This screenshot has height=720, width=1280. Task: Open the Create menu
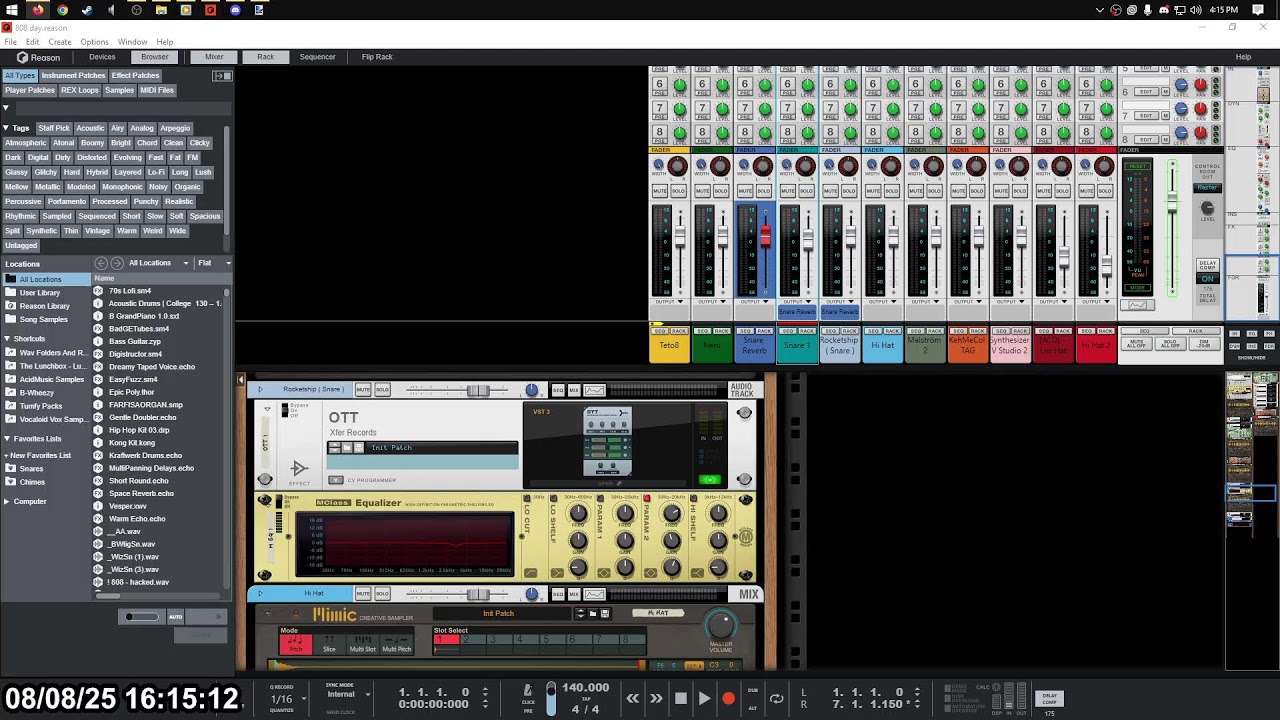pos(60,42)
